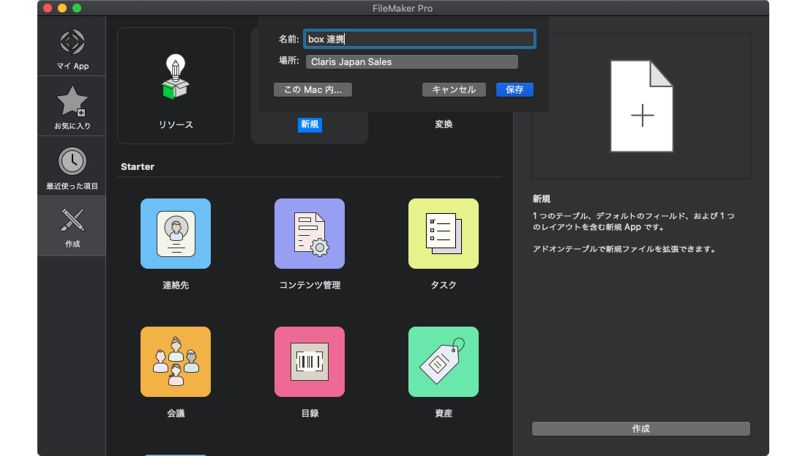The image size is (800, 456).
Task: Click the 新規 heading in the detail panel
Action: tap(541, 199)
